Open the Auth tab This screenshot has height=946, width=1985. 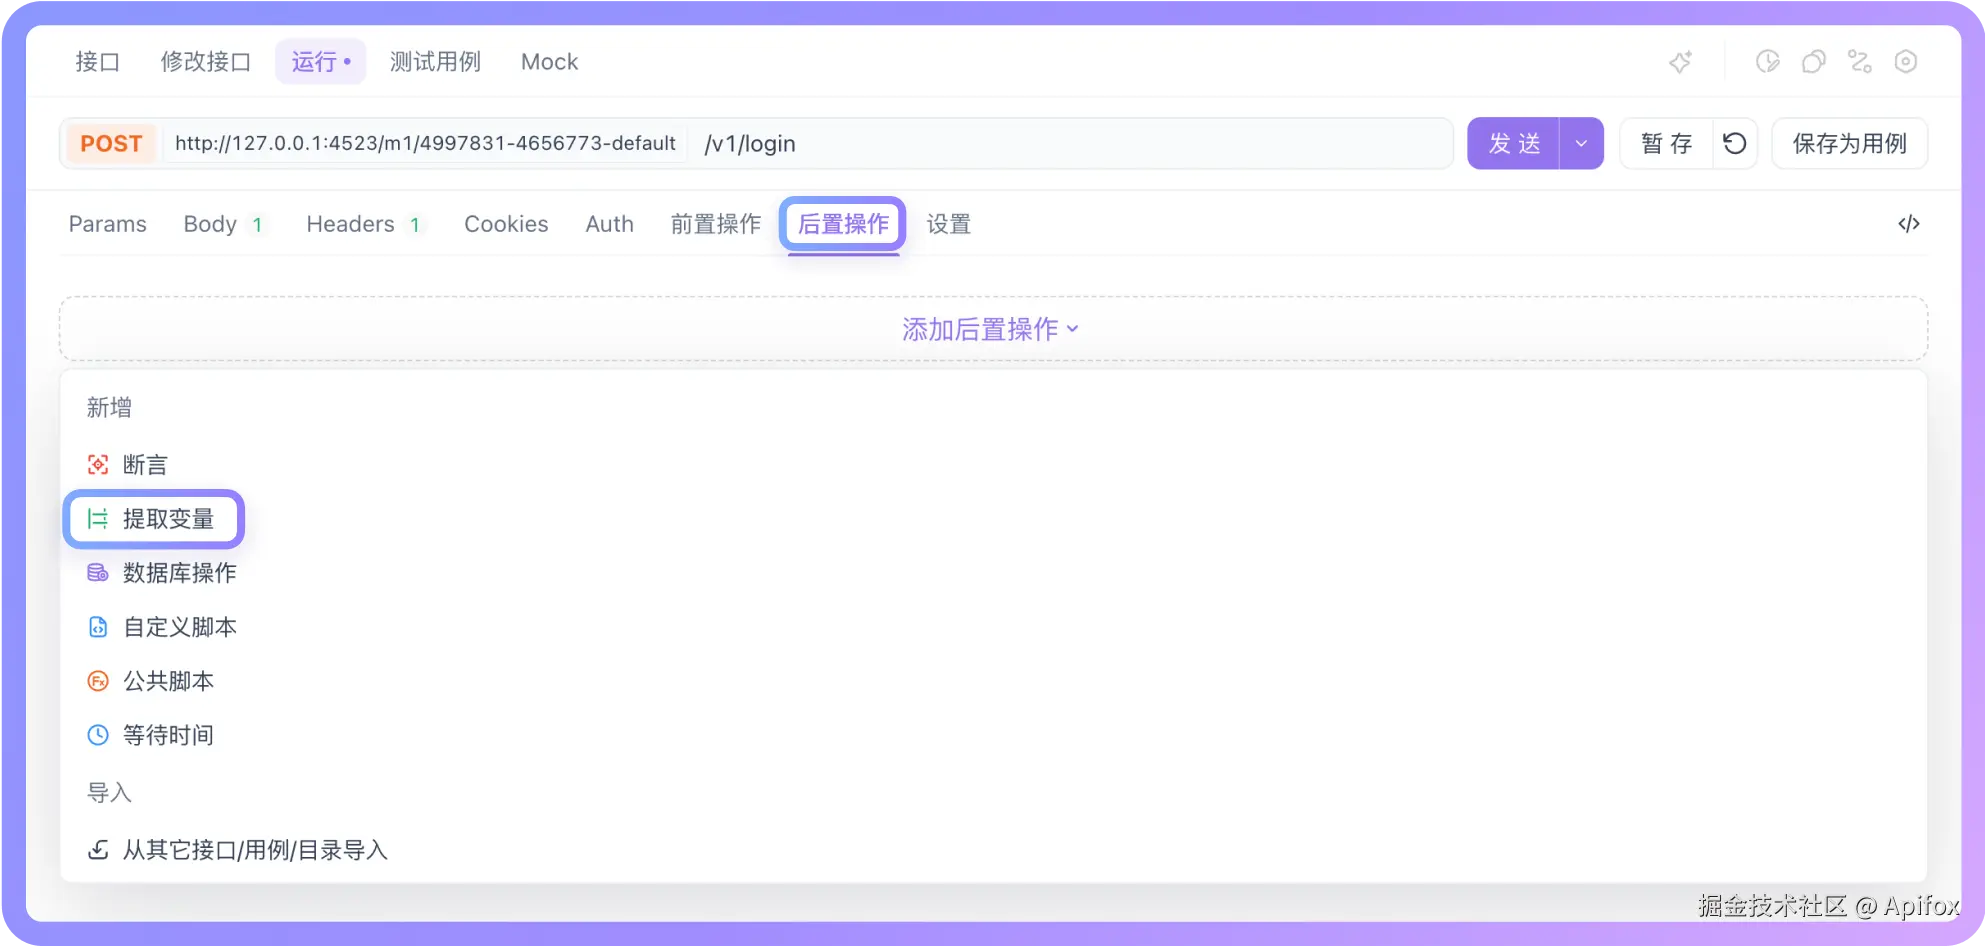coord(610,224)
